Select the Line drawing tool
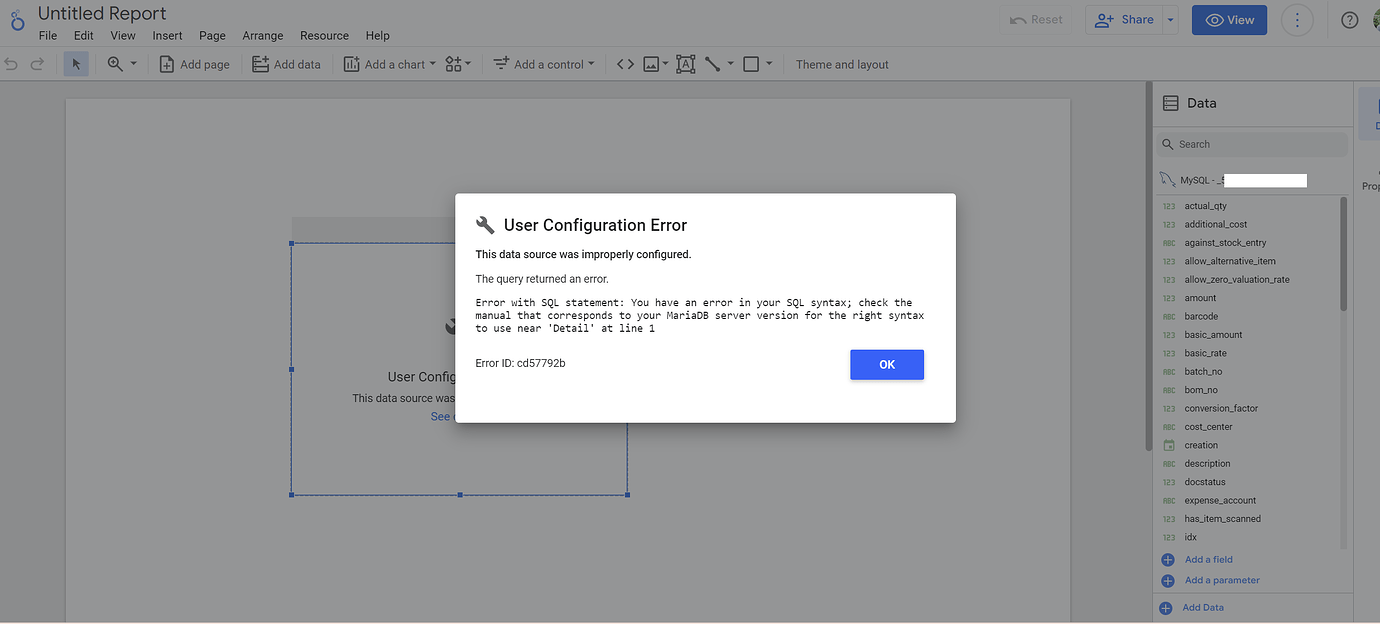The width and height of the screenshot is (1380, 624). pos(713,63)
